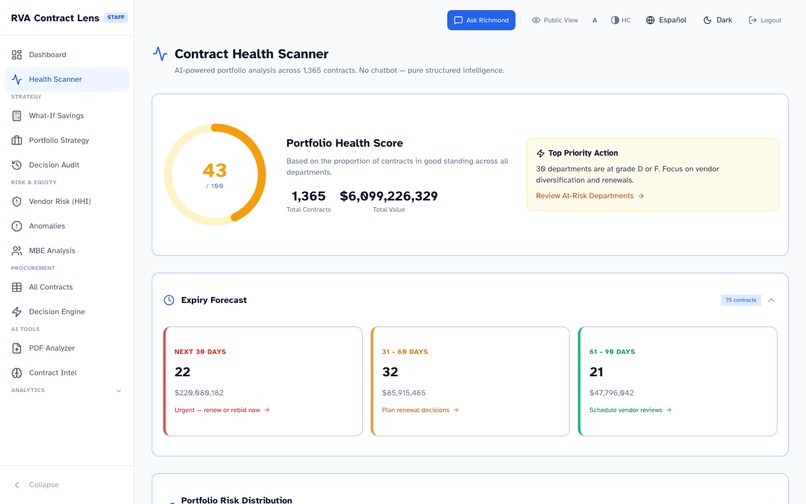The width and height of the screenshot is (806, 504).
Task: Click the STAFF badge next to app name
Action: coord(116,17)
